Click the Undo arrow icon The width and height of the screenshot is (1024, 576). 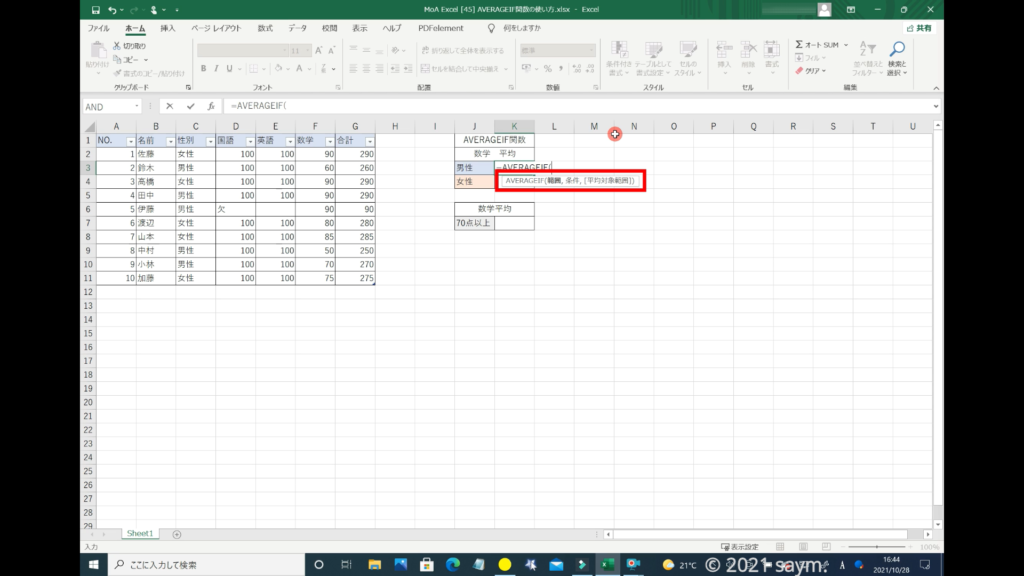[x=113, y=10]
